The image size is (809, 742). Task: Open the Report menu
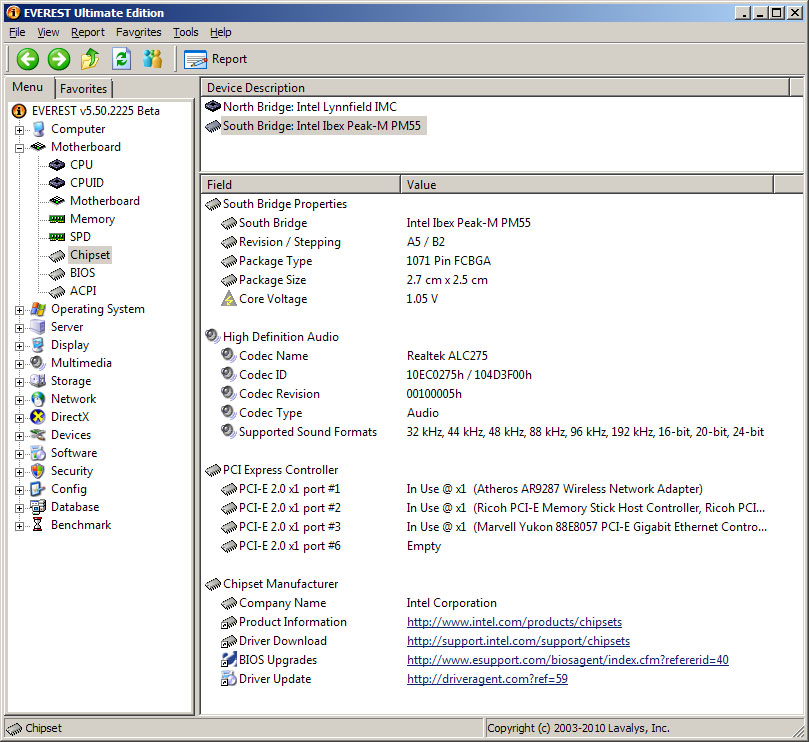tap(88, 33)
